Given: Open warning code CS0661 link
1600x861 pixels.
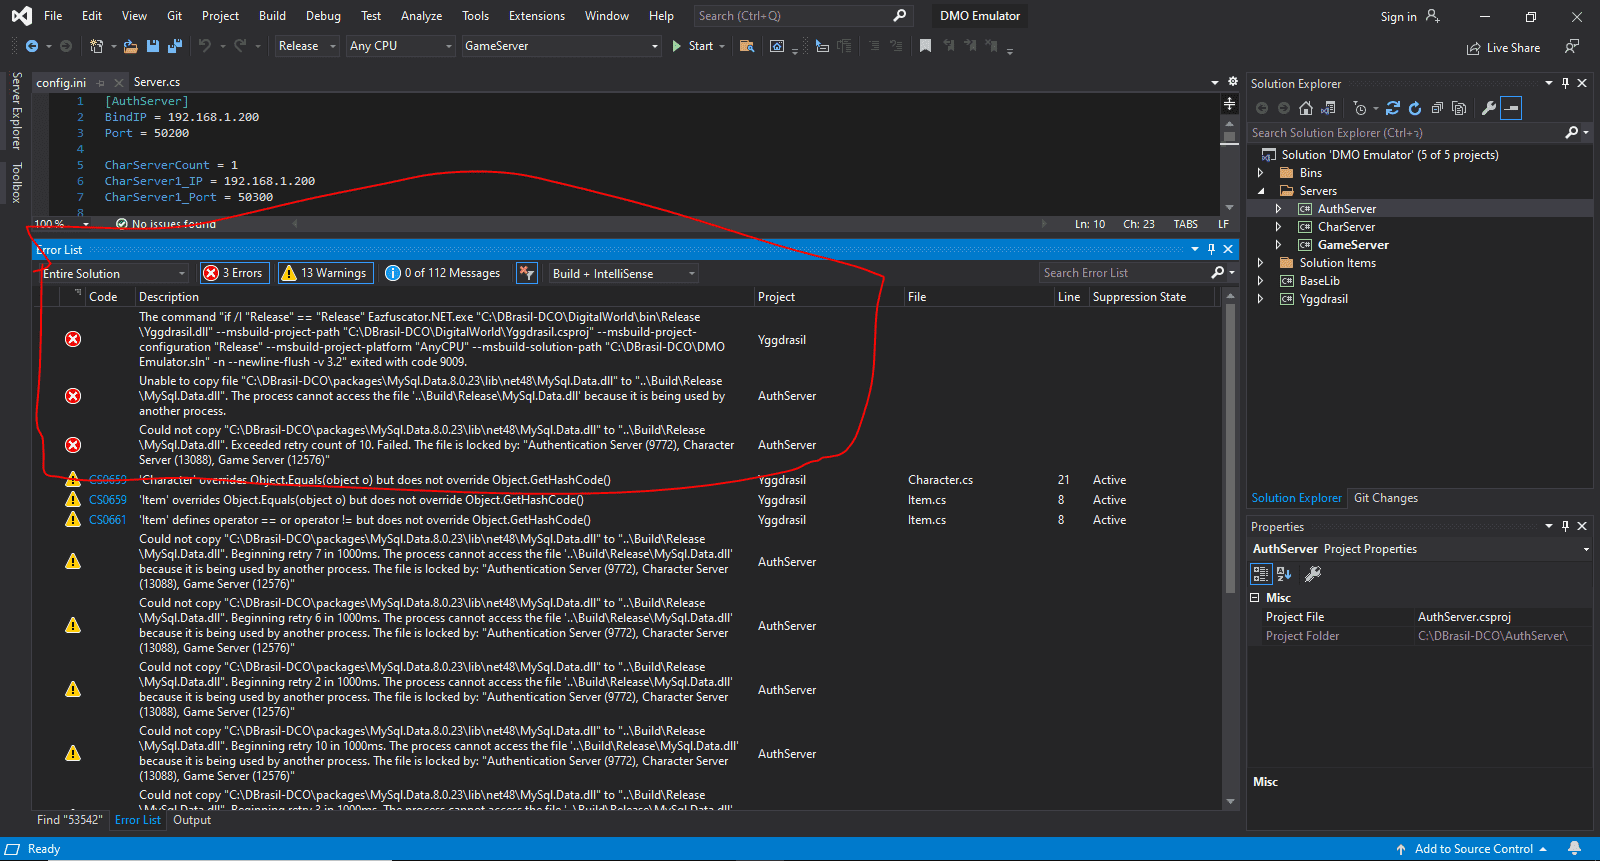Looking at the screenshot, I should (x=108, y=520).
